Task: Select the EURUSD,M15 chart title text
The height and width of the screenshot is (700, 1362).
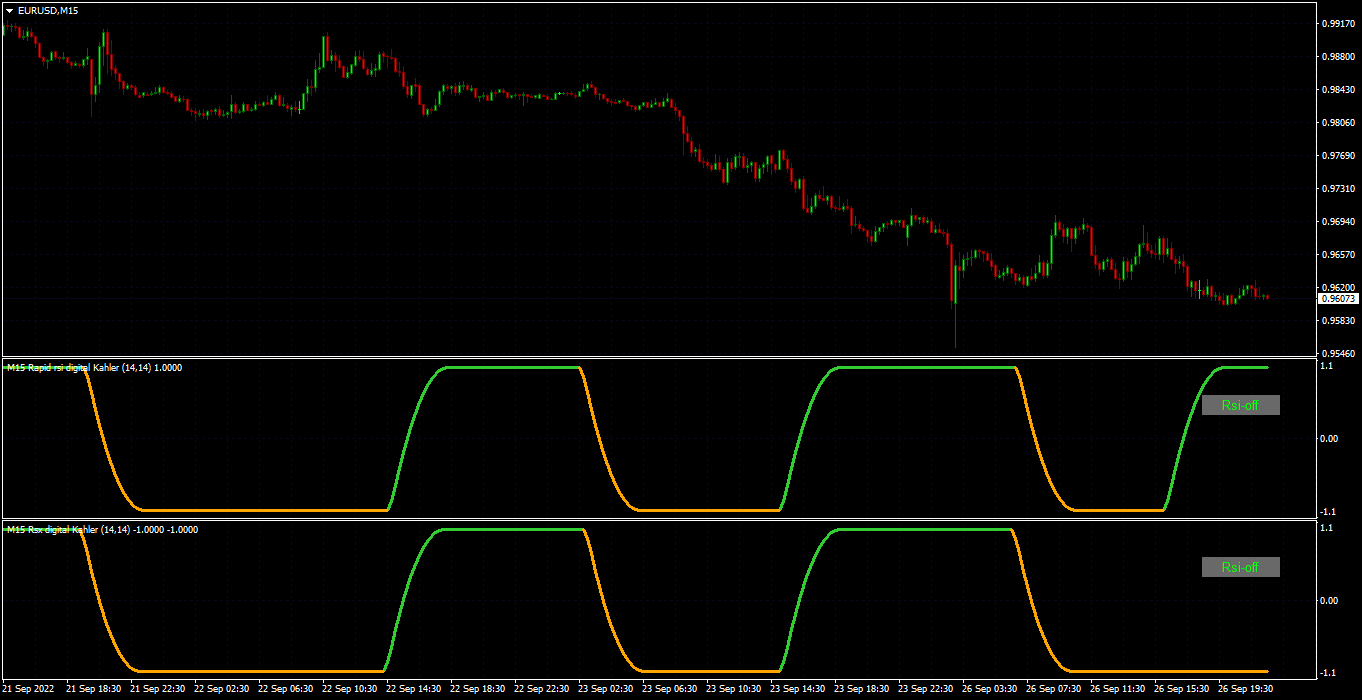Action: [x=48, y=10]
